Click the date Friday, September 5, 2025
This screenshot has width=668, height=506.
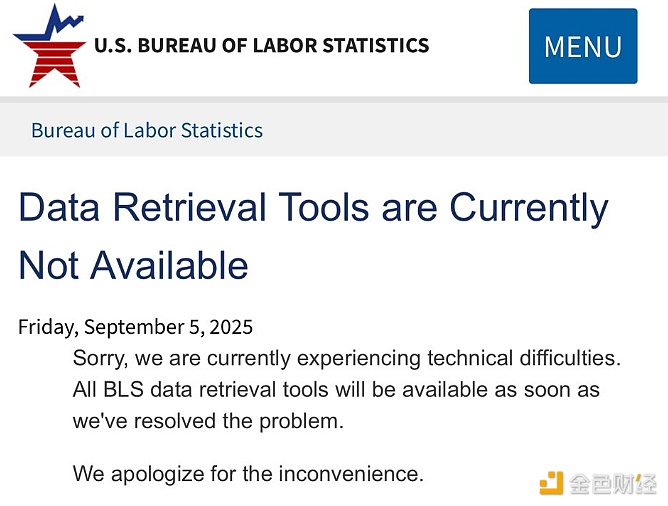[x=135, y=327]
